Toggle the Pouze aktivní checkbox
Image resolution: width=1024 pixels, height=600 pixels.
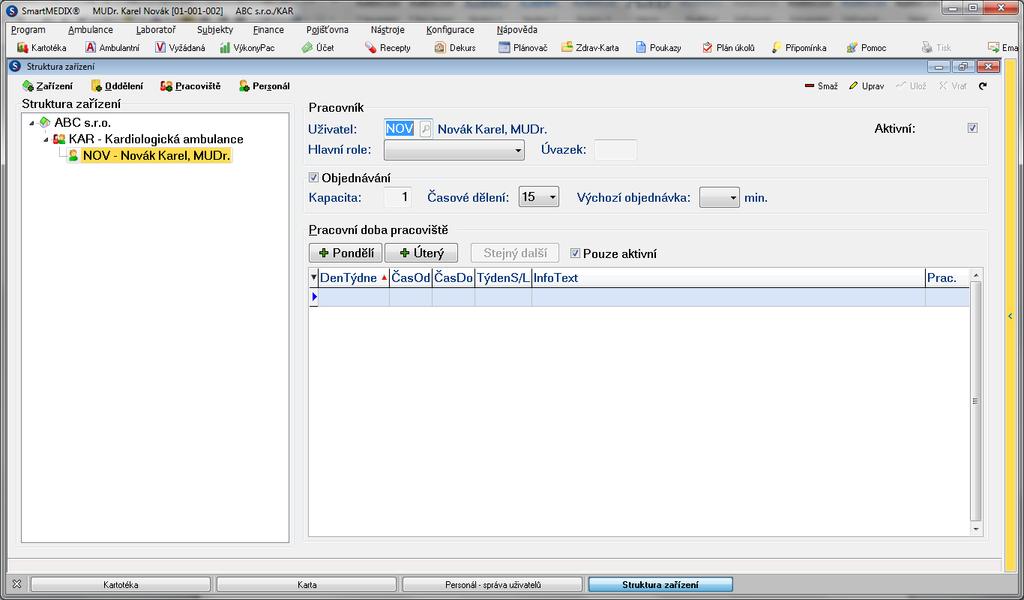click(x=575, y=253)
